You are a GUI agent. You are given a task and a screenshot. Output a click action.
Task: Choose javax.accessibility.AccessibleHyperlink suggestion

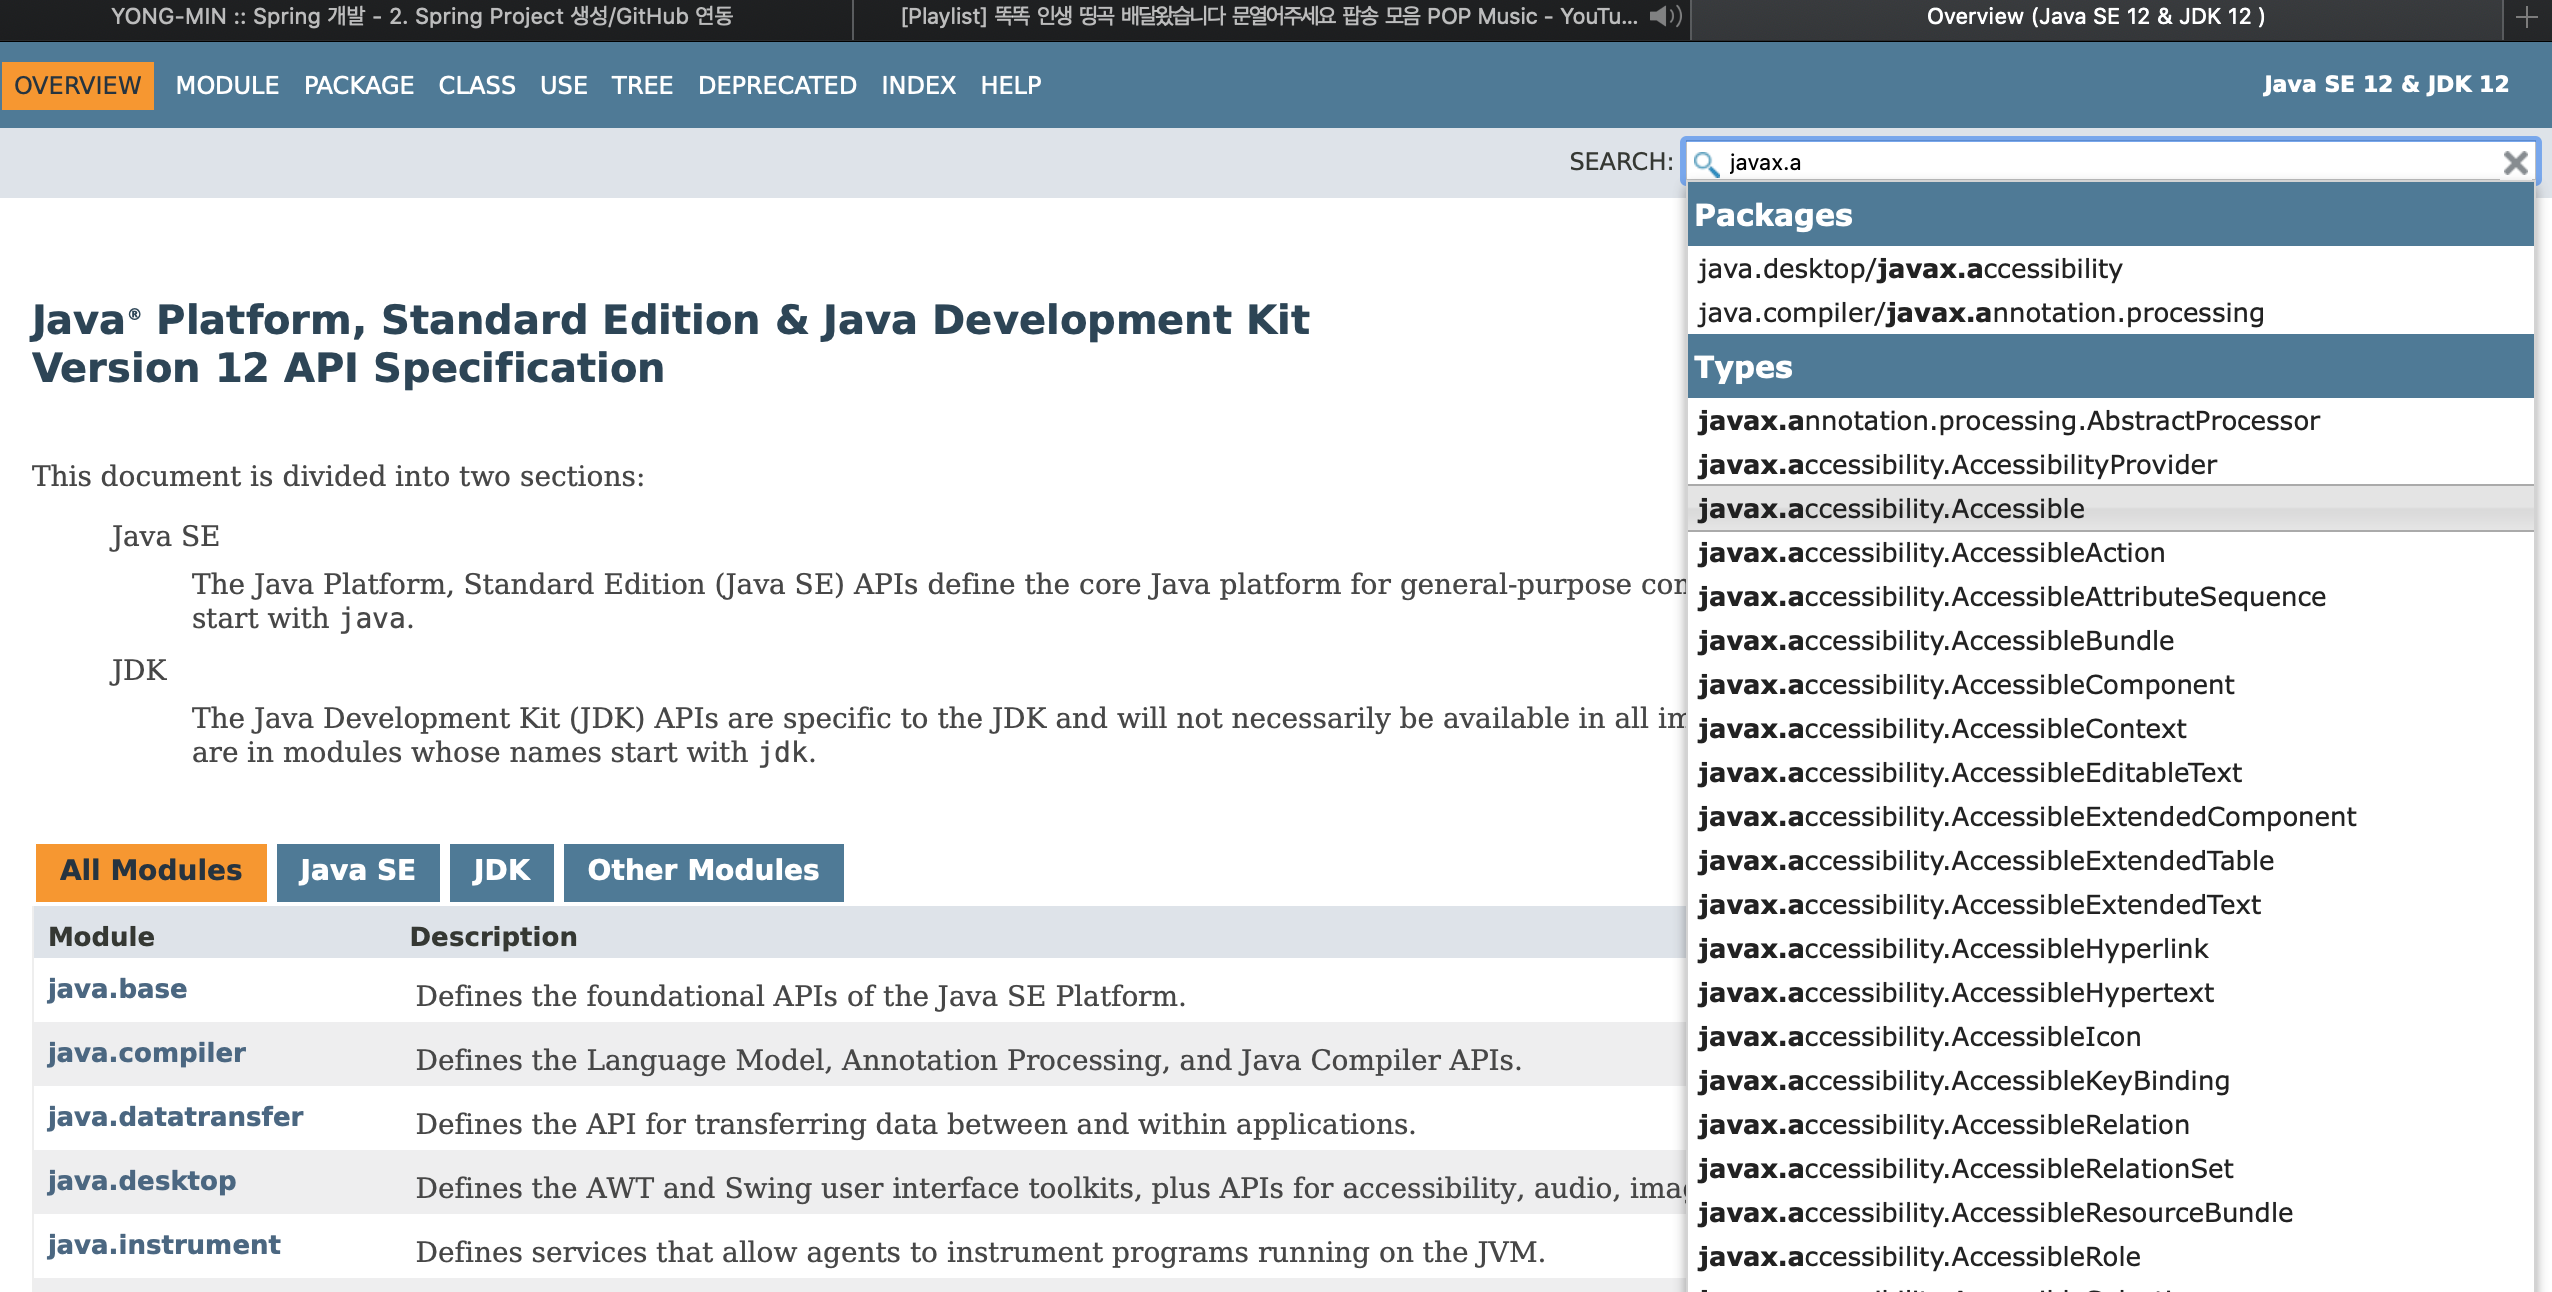tap(1952, 949)
